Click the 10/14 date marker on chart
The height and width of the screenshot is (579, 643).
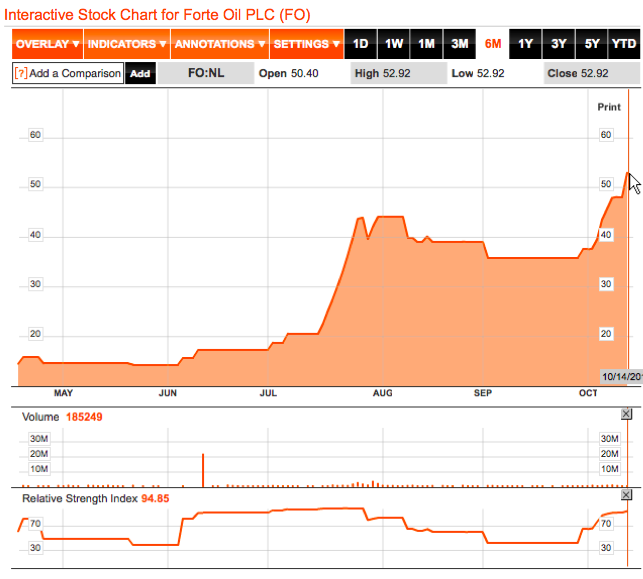click(x=621, y=376)
